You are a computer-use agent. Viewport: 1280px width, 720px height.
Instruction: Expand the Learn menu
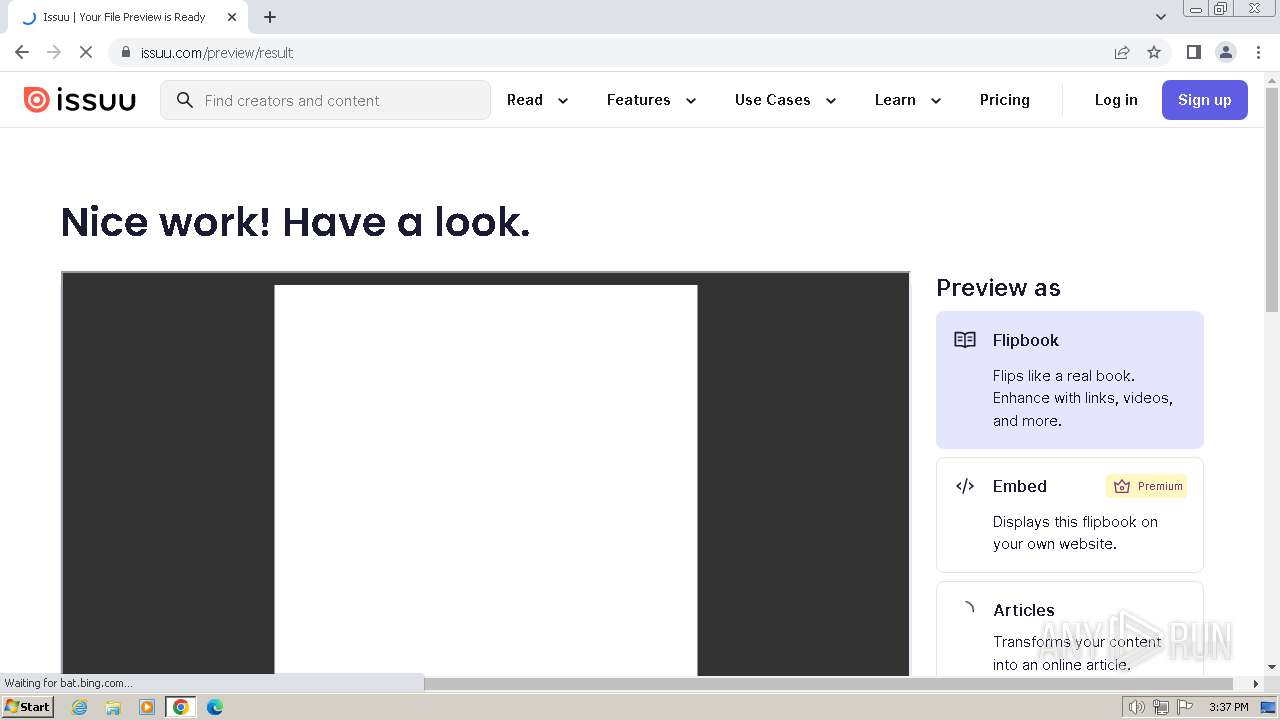pos(908,100)
